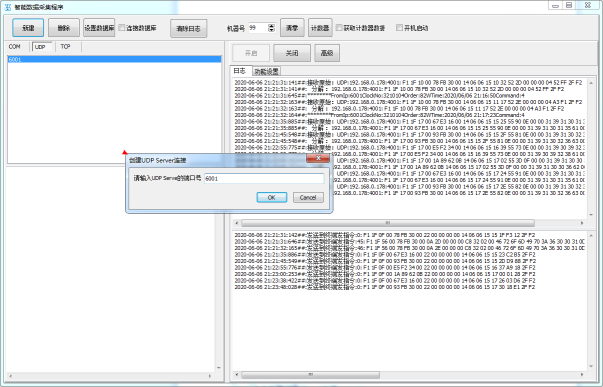The height and width of the screenshot is (387, 603).
Task: Click the 清除日志 button
Action: [188, 28]
